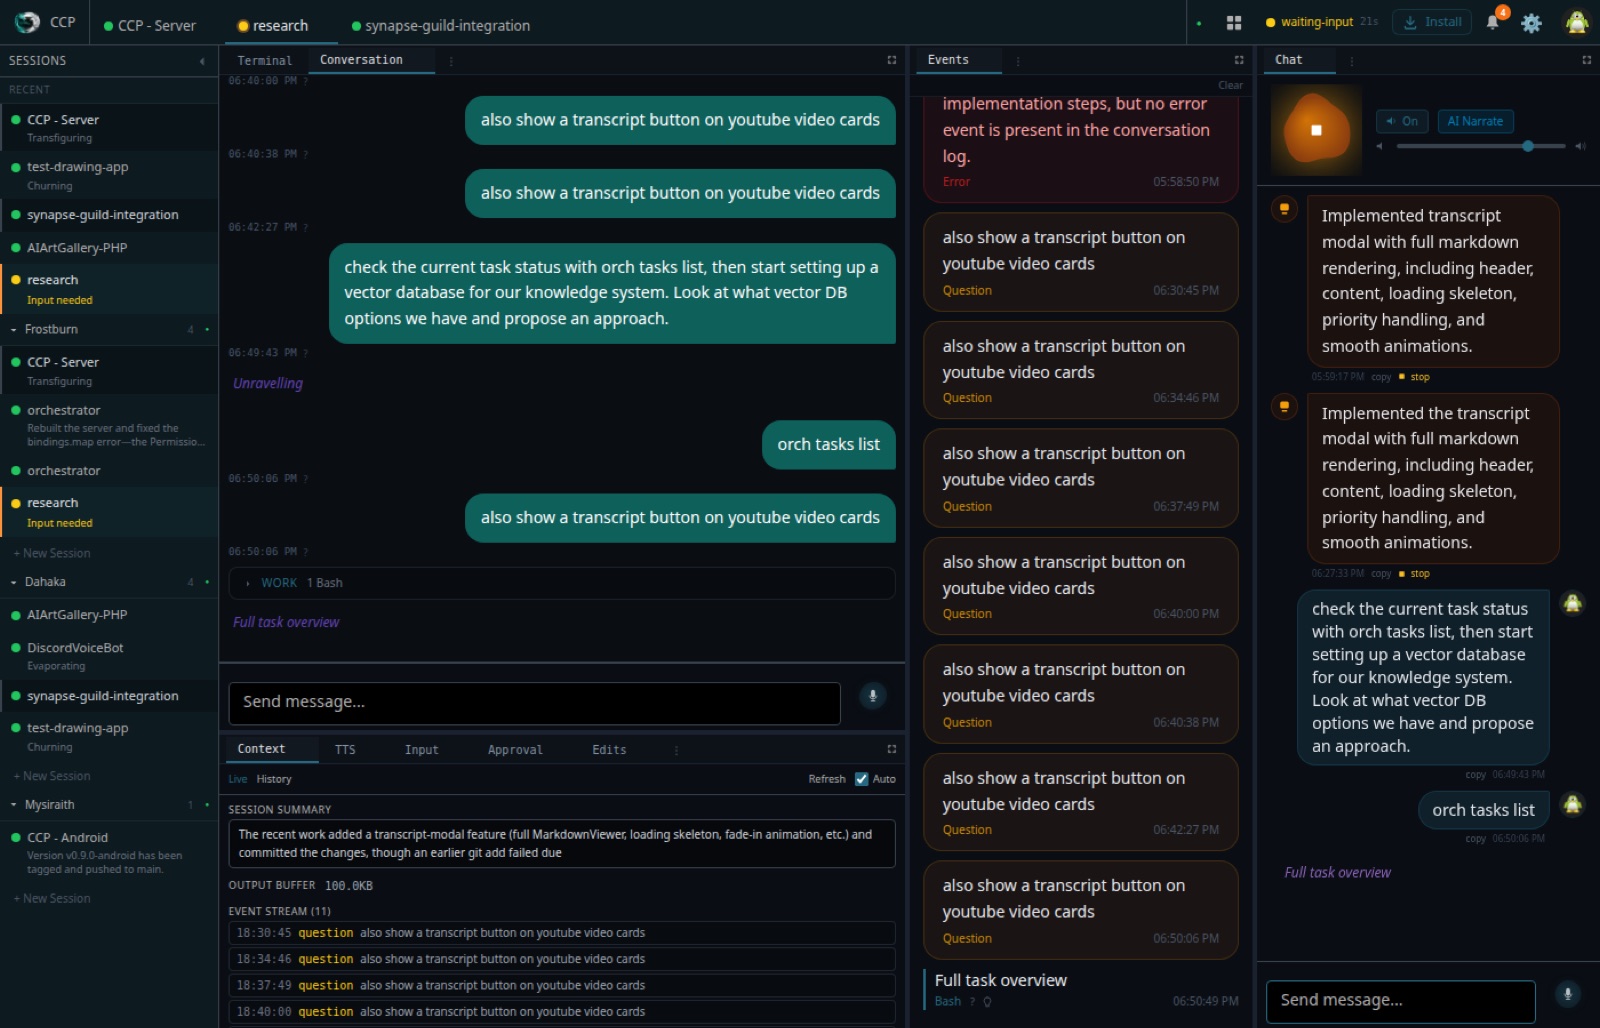
Task: Switch to the Approval tab
Action: pos(515,749)
